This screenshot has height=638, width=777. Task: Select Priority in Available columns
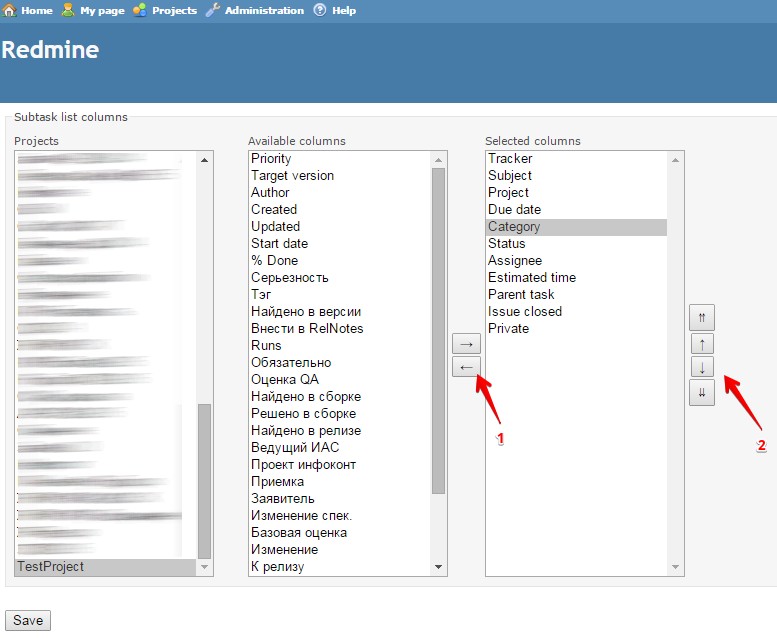(x=340, y=159)
